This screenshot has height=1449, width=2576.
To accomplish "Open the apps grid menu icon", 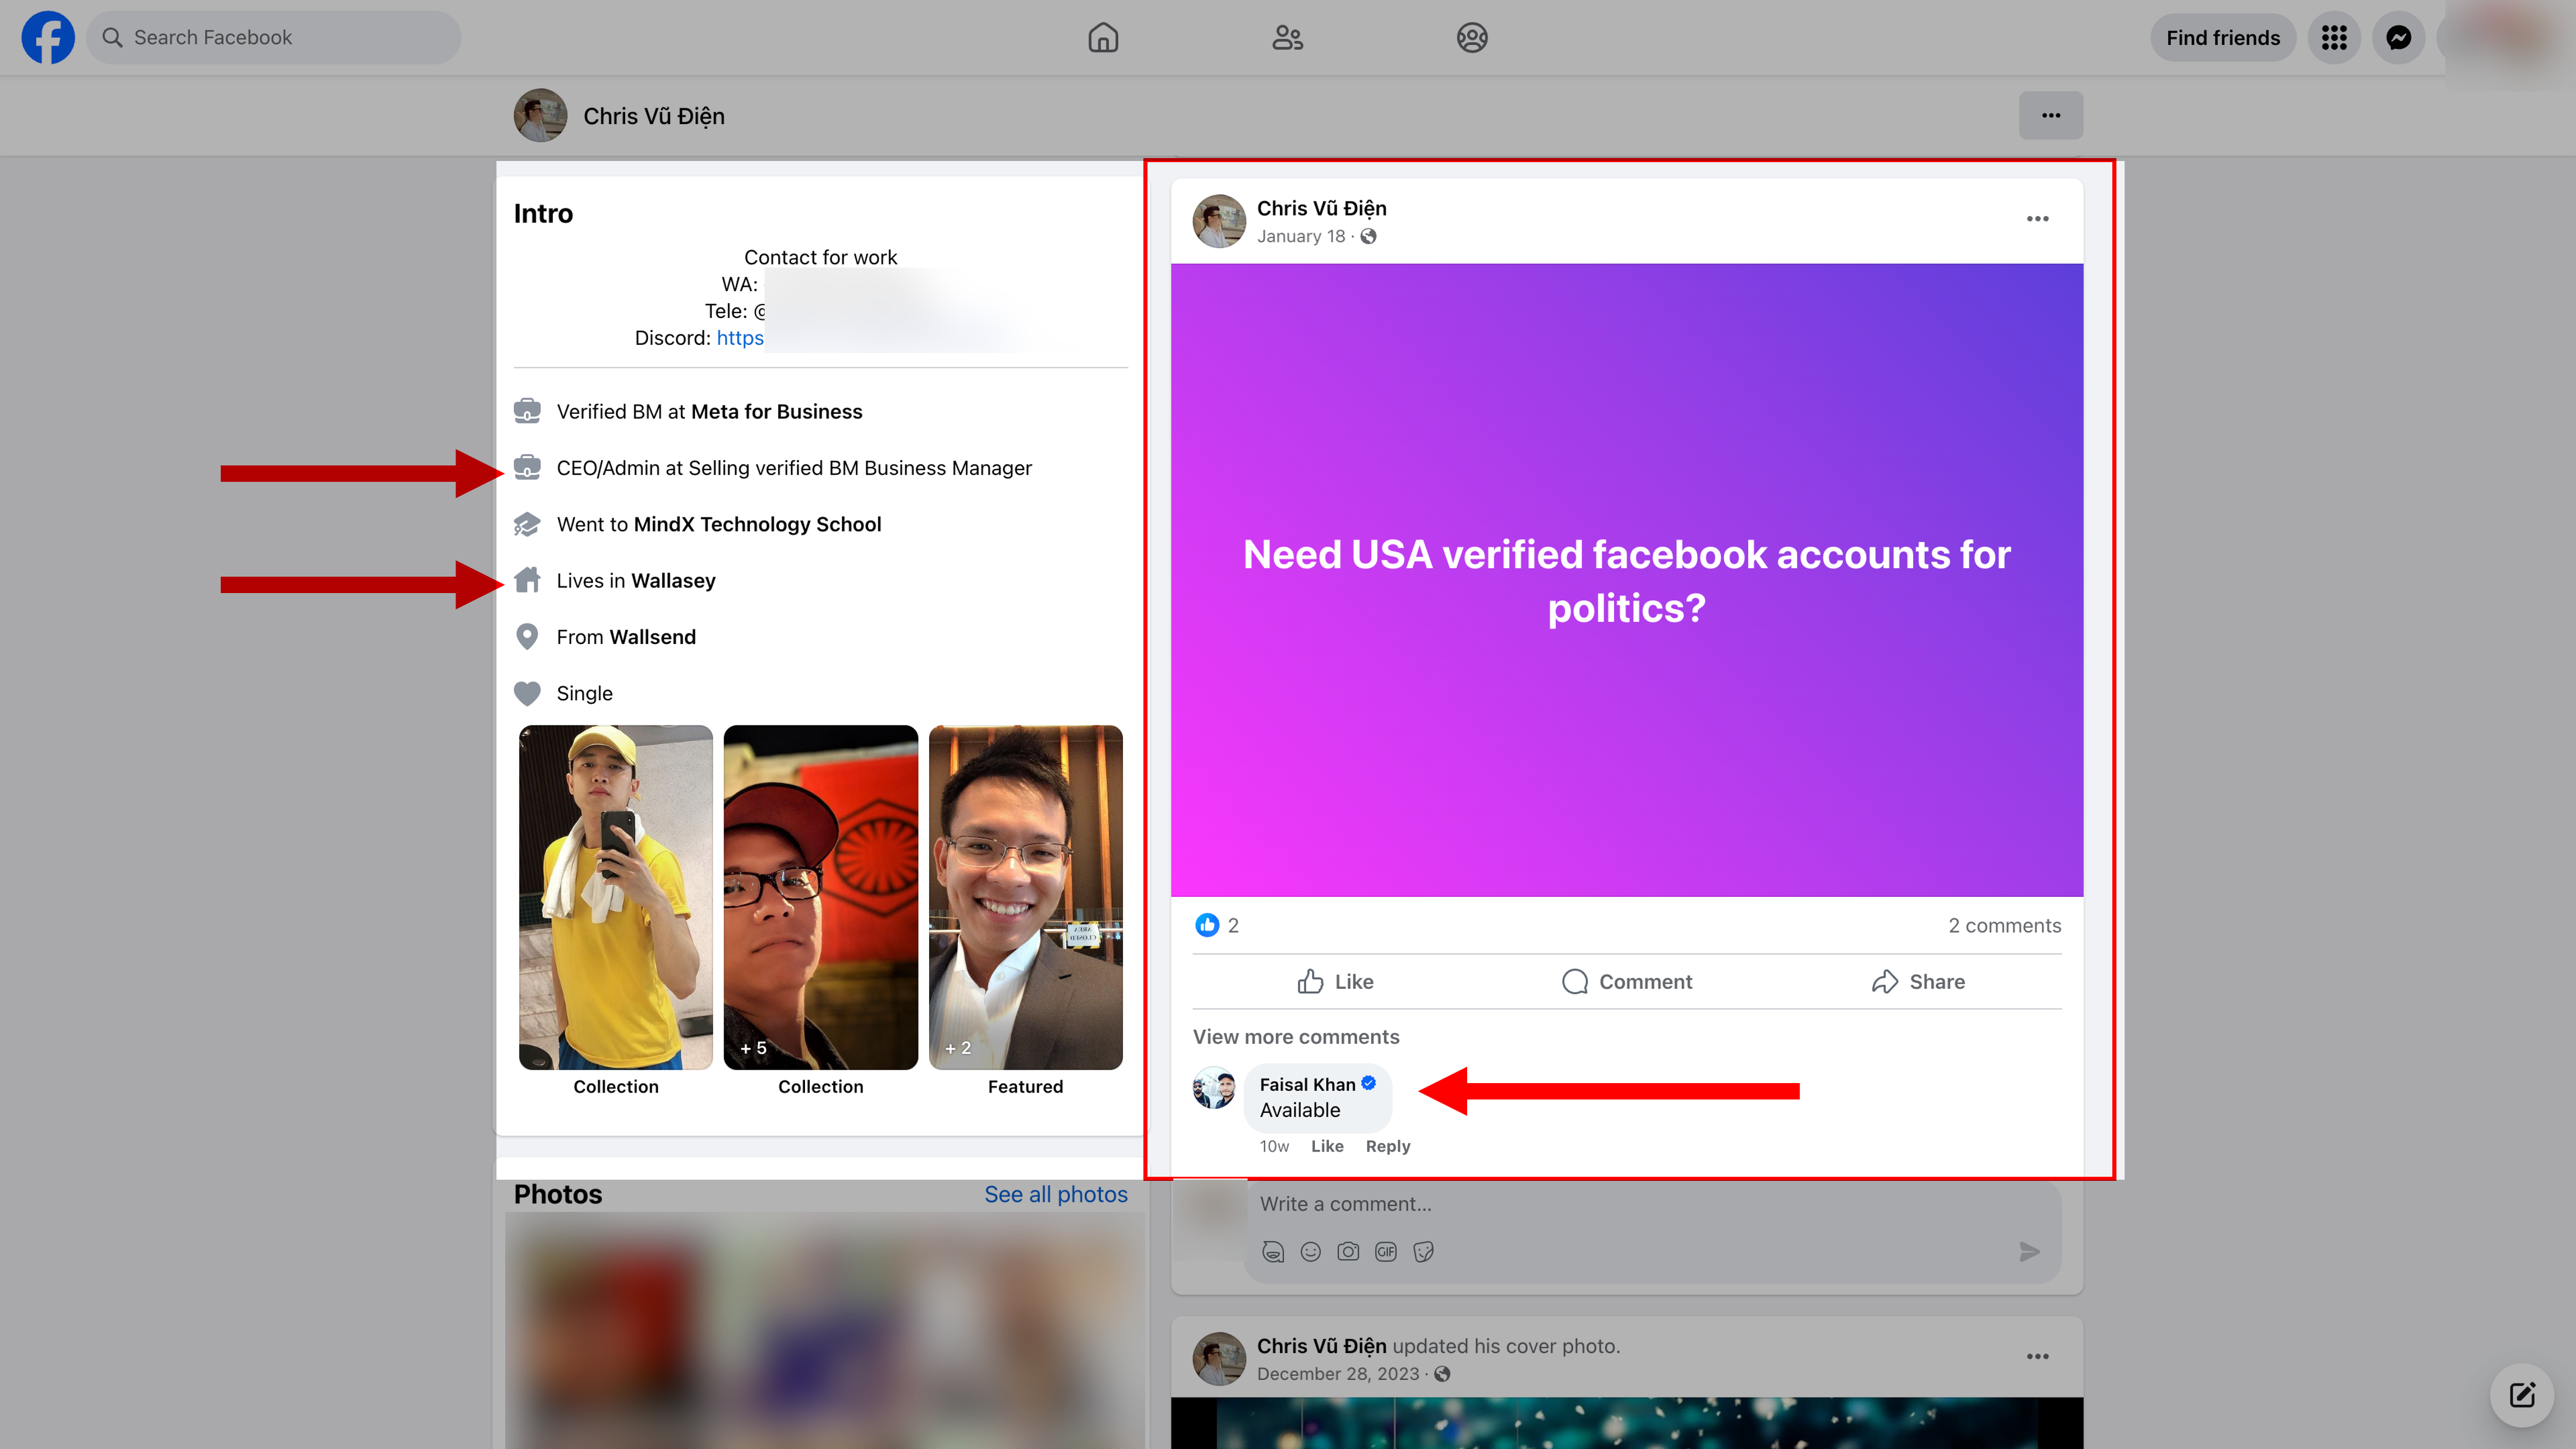I will pos(2334,37).
